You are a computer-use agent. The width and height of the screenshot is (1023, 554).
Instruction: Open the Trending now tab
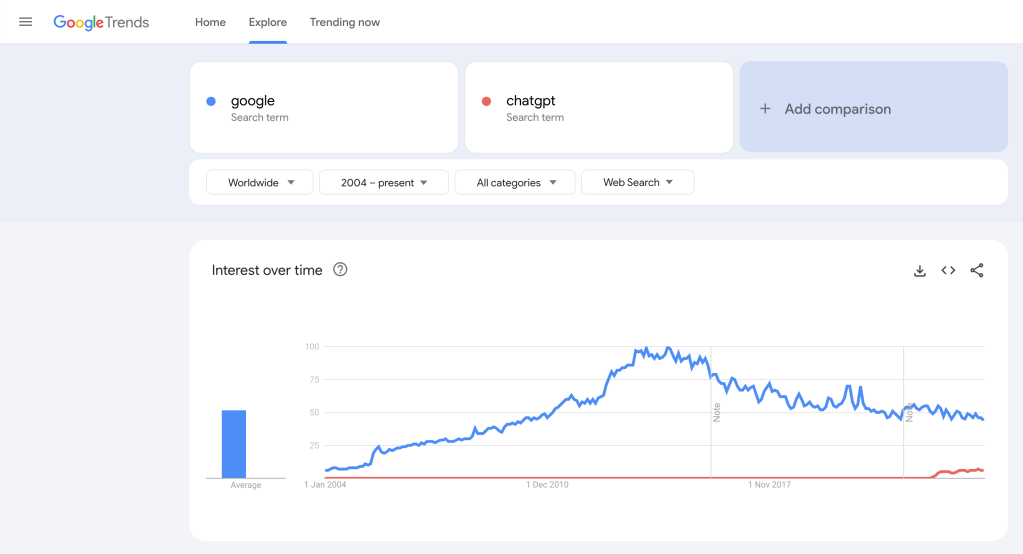344,22
